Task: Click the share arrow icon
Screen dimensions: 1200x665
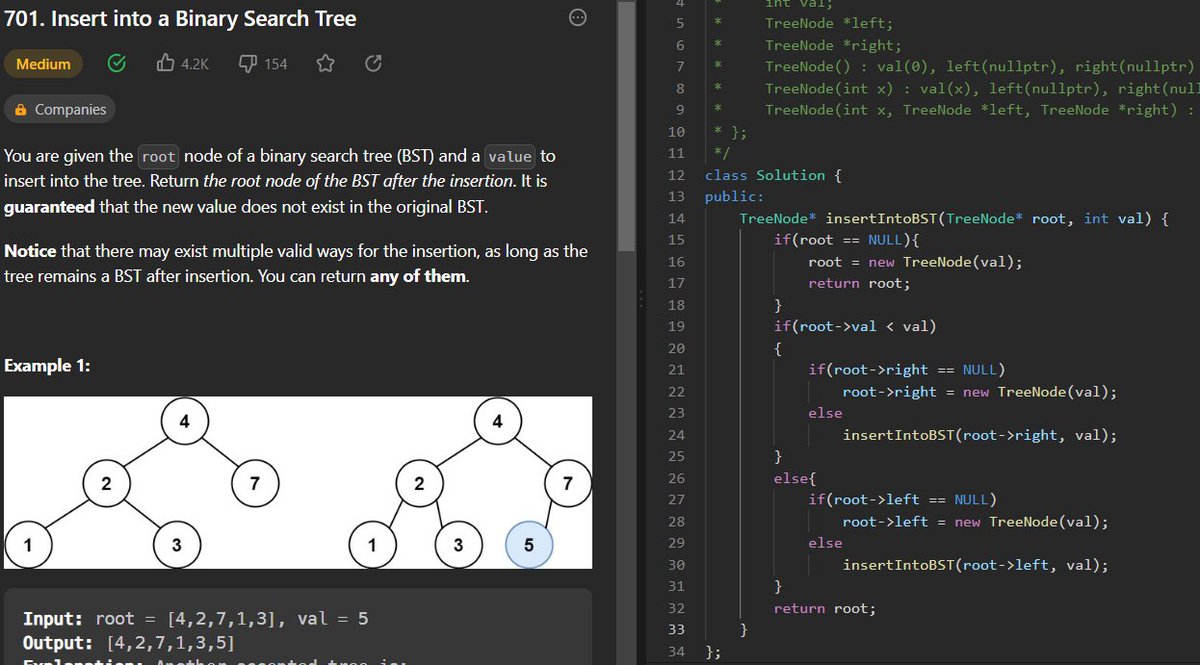Action: coord(374,64)
